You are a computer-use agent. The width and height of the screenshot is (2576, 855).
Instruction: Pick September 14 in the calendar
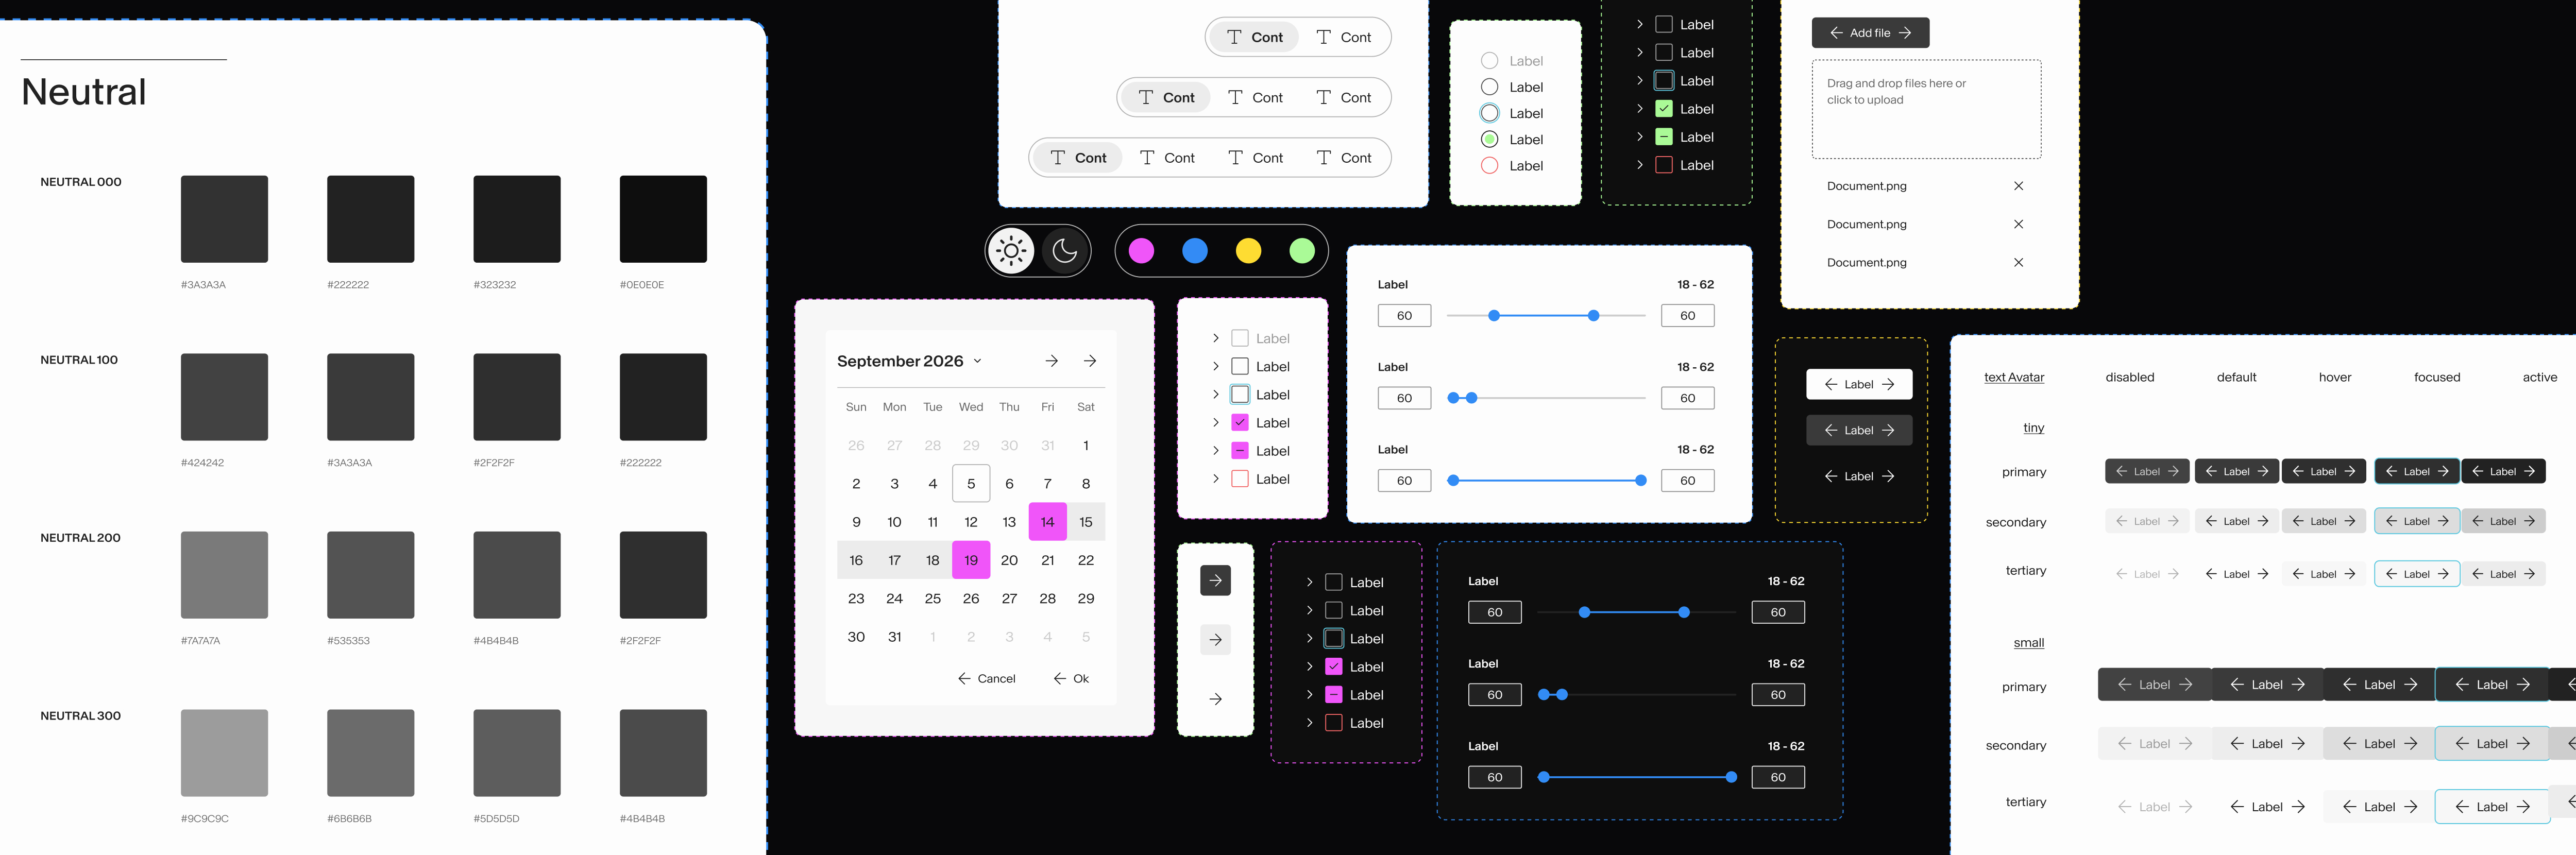click(x=1047, y=521)
